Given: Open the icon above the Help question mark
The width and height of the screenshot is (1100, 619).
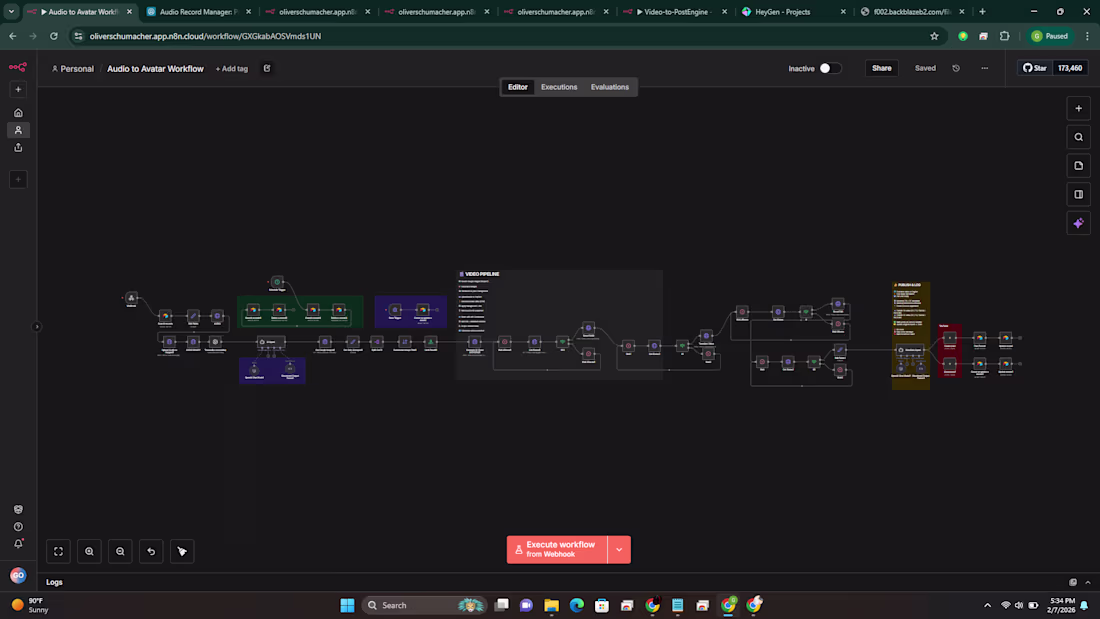Looking at the screenshot, I should [x=18, y=510].
